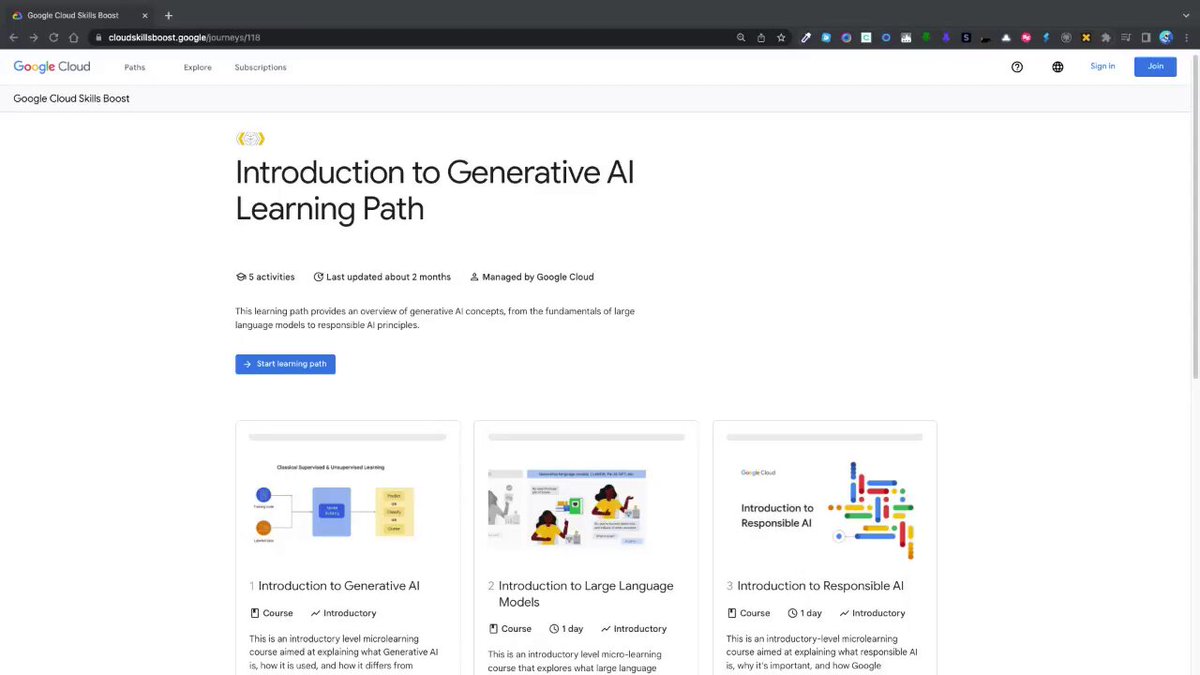Click the padlock site info icon
The height and width of the screenshot is (675, 1200).
coord(98,37)
